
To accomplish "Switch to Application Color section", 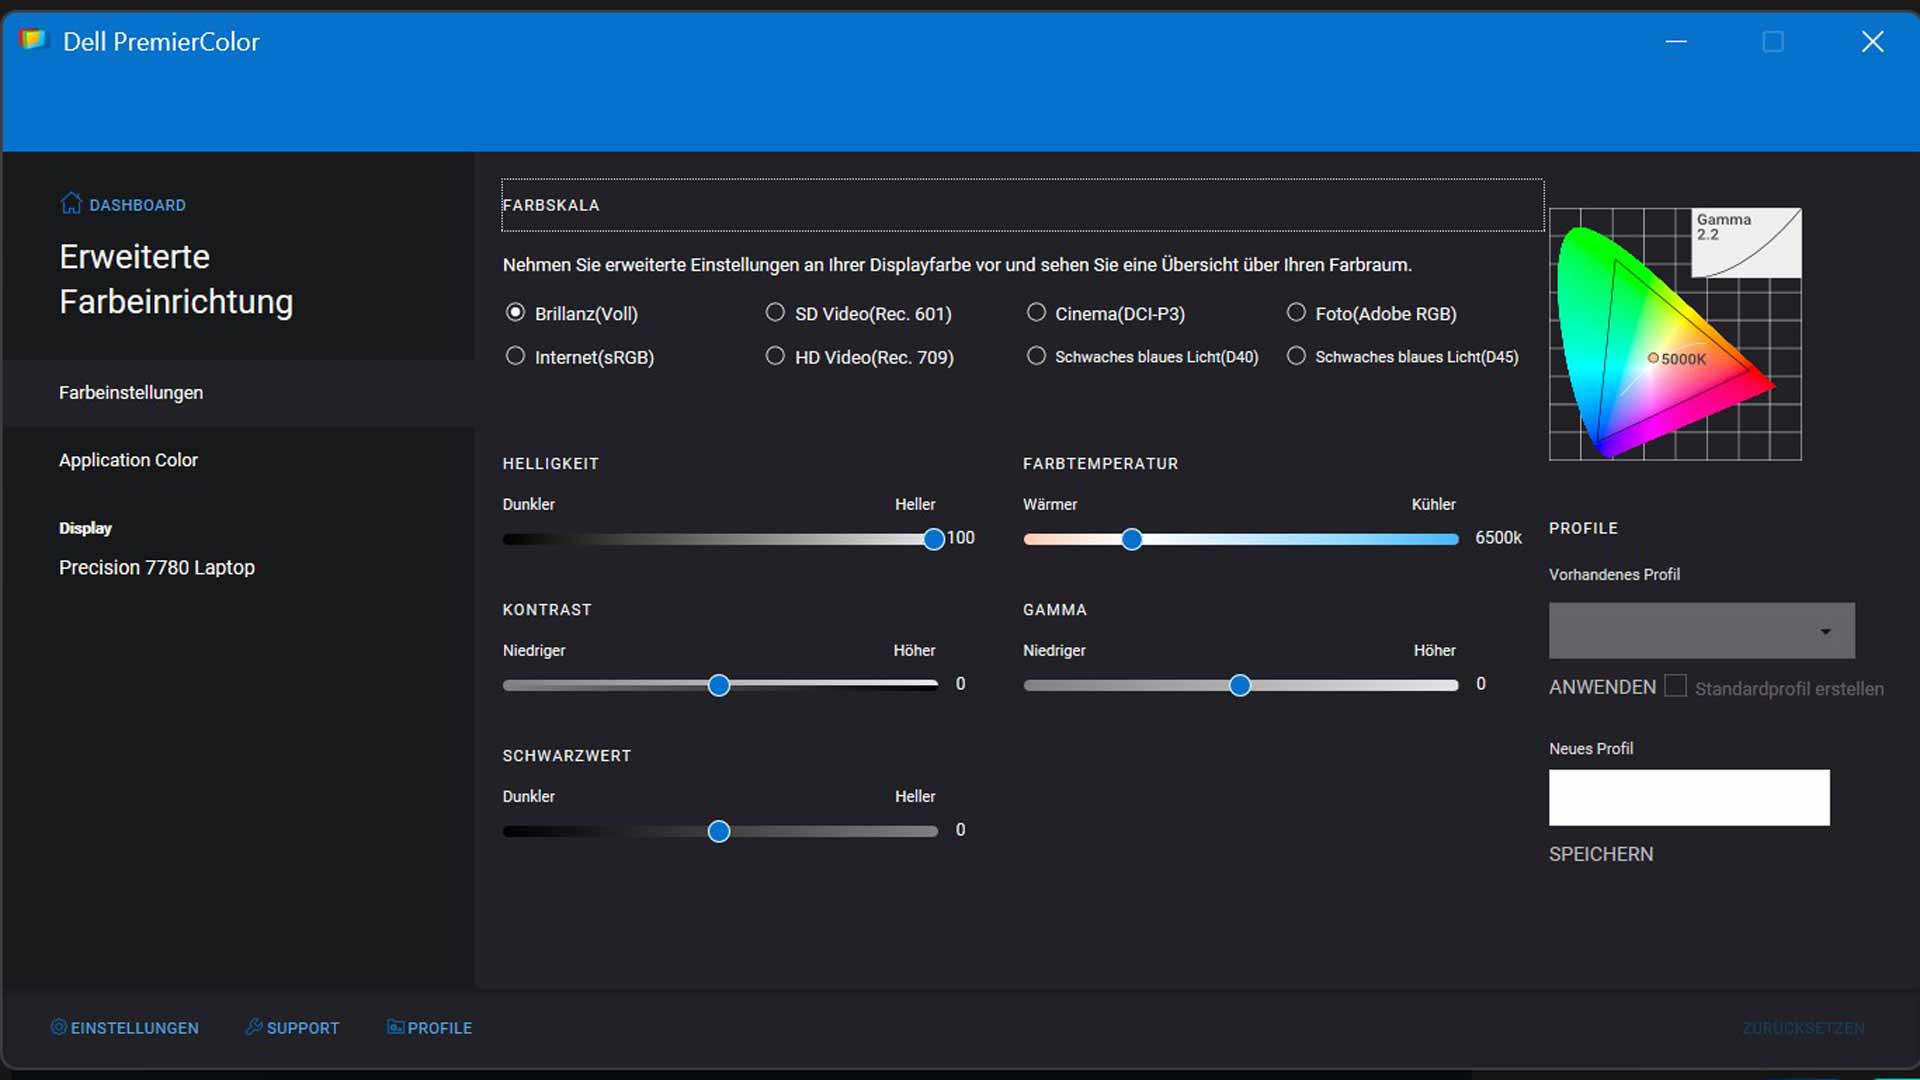I will pyautogui.click(x=128, y=460).
